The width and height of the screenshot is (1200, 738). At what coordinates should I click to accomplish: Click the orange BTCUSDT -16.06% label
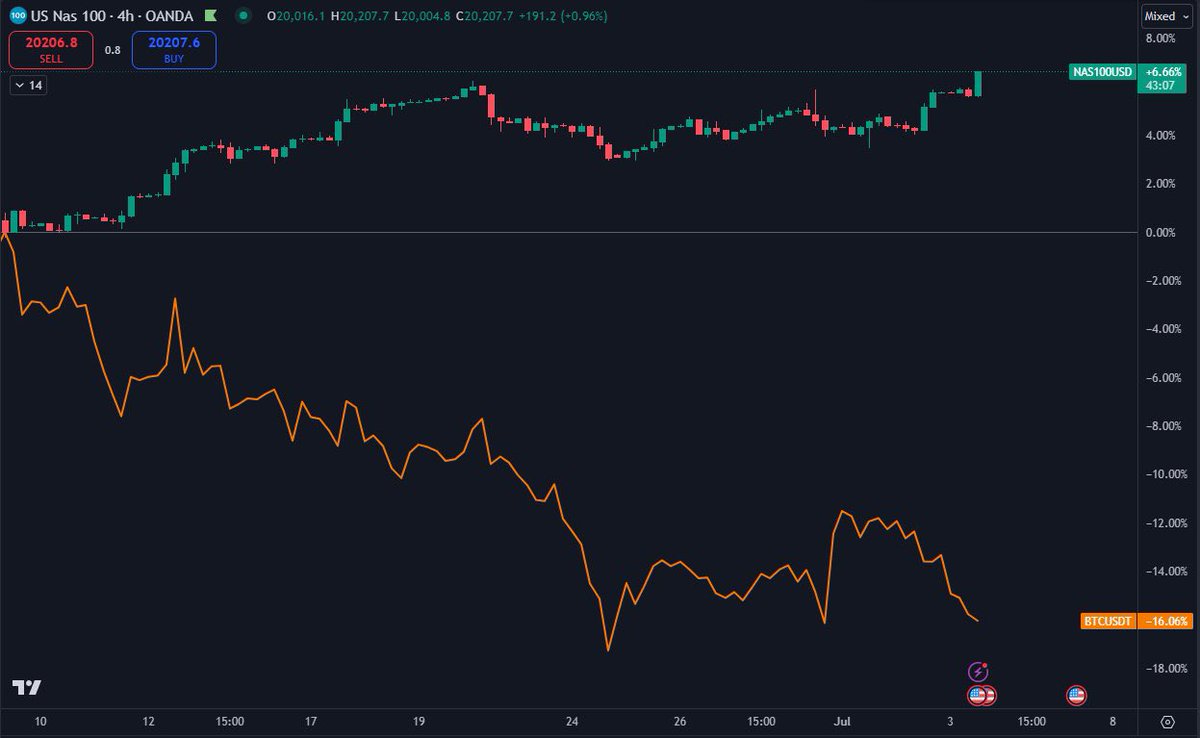(1108, 621)
